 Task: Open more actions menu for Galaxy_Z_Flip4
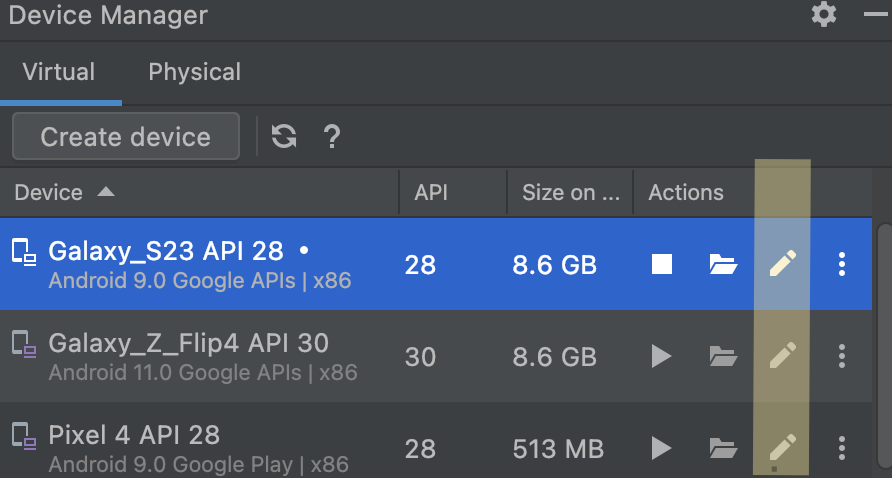point(842,355)
